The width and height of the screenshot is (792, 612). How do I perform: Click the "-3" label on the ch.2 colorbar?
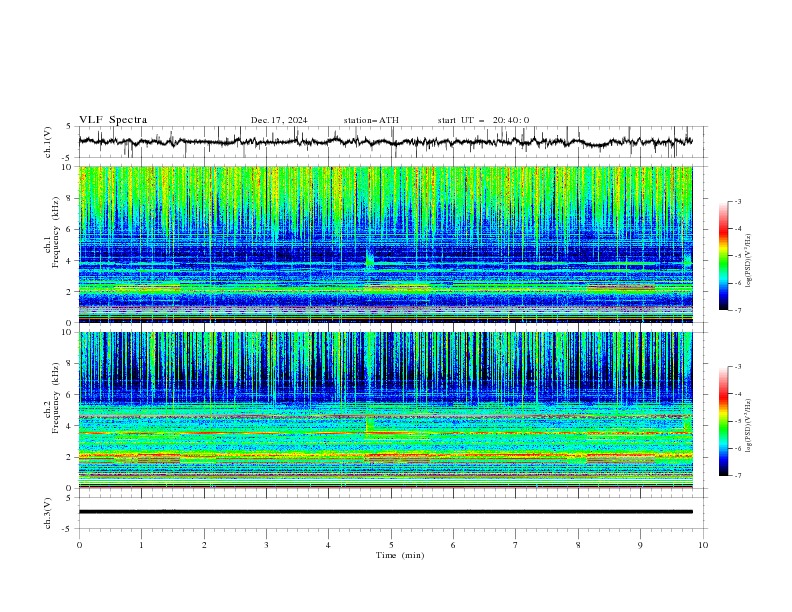(738, 367)
